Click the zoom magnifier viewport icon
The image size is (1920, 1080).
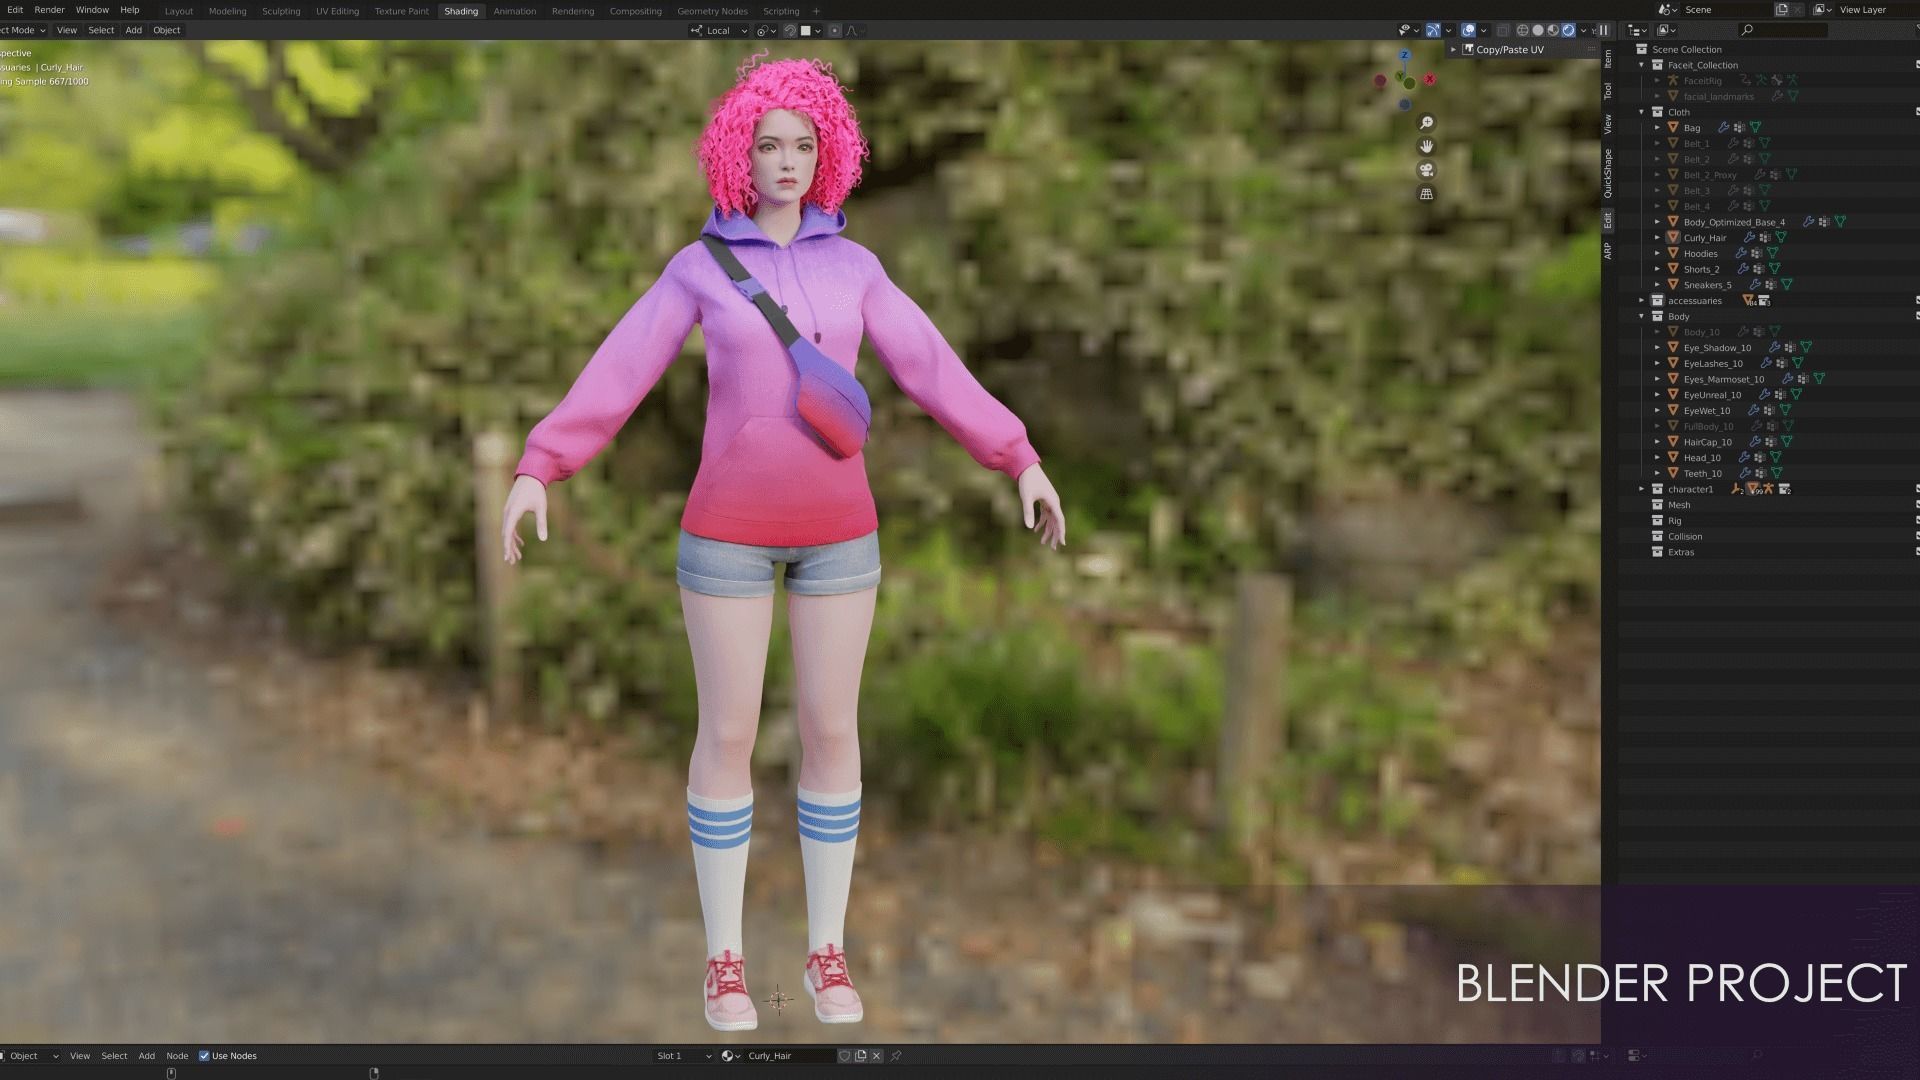[1427, 123]
